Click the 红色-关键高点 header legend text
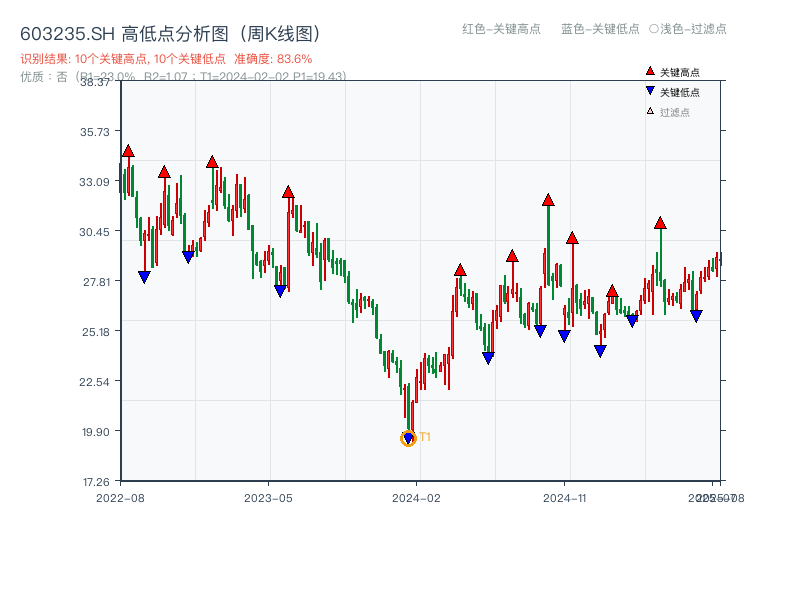Screen dimensions: 800x600 (x=501, y=29)
